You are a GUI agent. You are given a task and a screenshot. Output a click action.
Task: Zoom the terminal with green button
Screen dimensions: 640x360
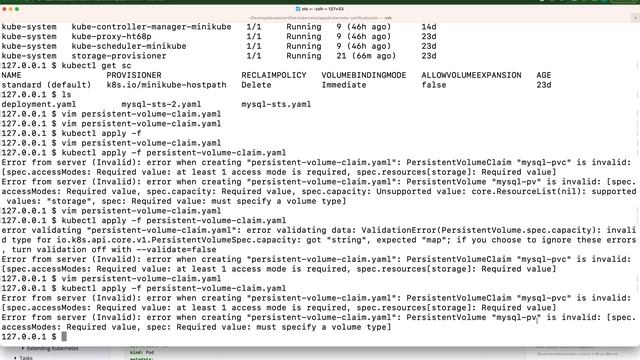click(x=17, y=9)
